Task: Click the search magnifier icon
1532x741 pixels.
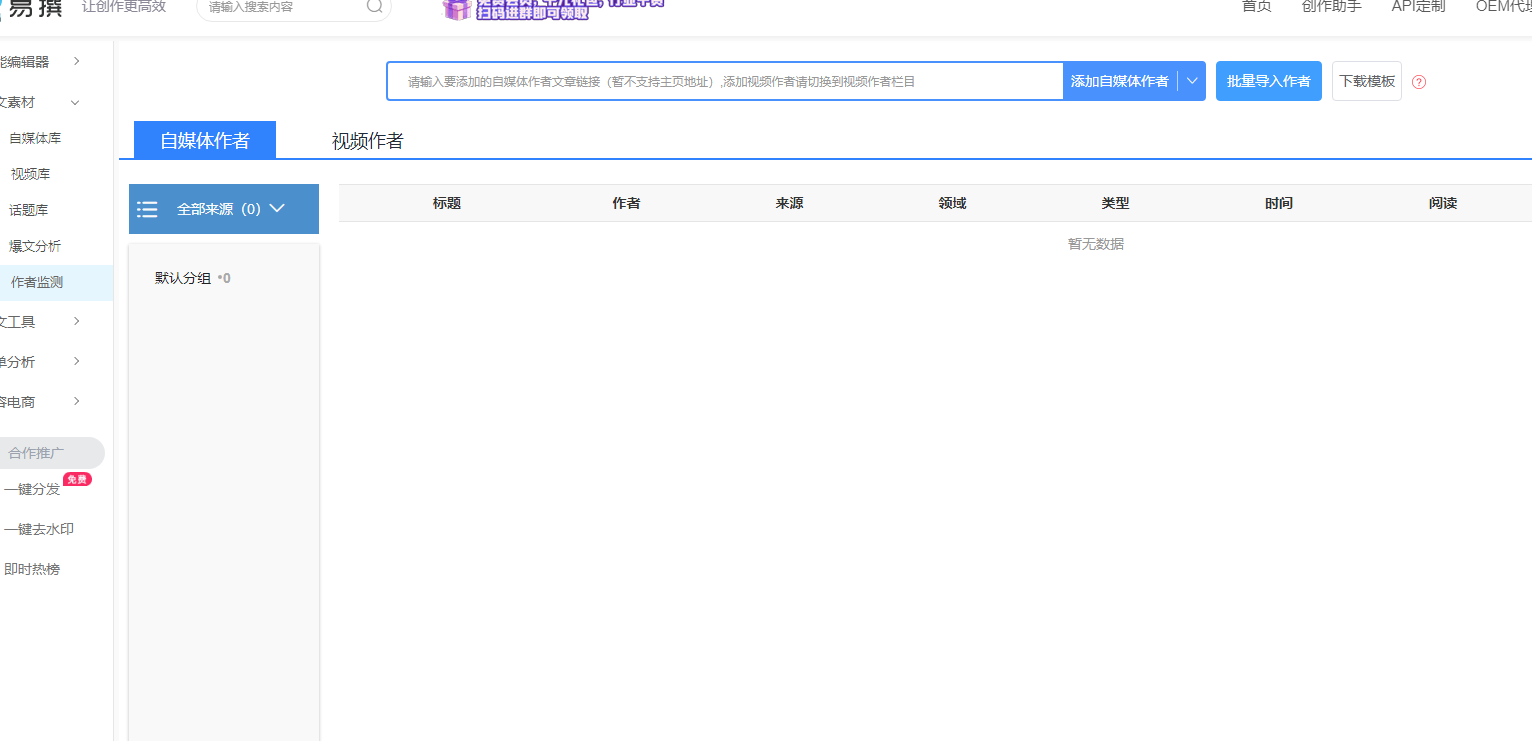Action: pos(374,7)
